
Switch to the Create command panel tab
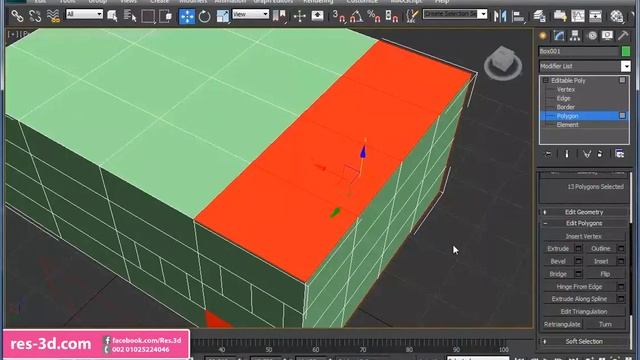coord(543,36)
